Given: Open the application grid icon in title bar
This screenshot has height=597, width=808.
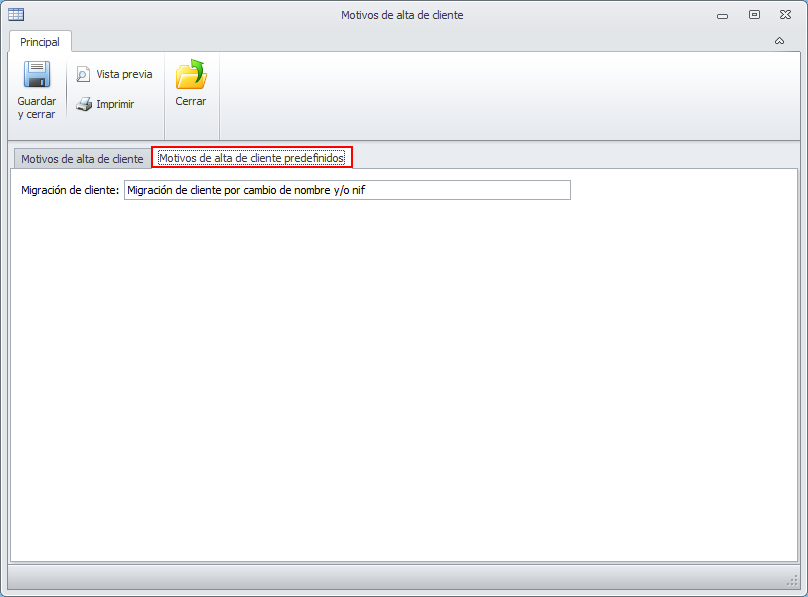Looking at the screenshot, I should 16,14.
